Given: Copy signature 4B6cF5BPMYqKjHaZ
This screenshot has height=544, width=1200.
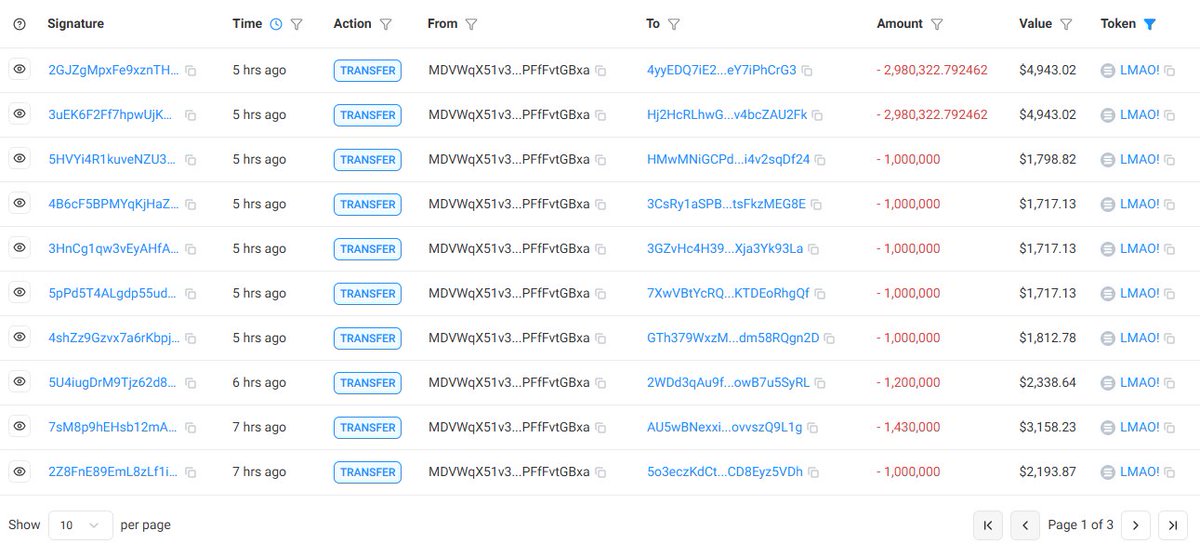Looking at the screenshot, I should click(190, 204).
